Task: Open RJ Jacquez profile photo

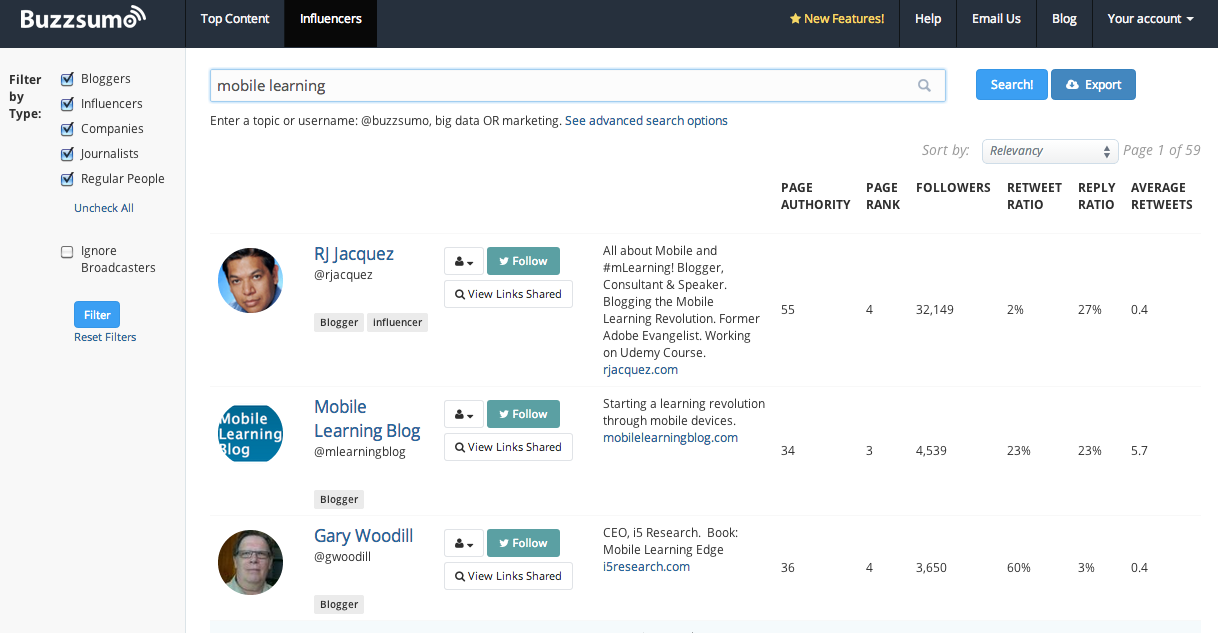Action: [x=250, y=280]
